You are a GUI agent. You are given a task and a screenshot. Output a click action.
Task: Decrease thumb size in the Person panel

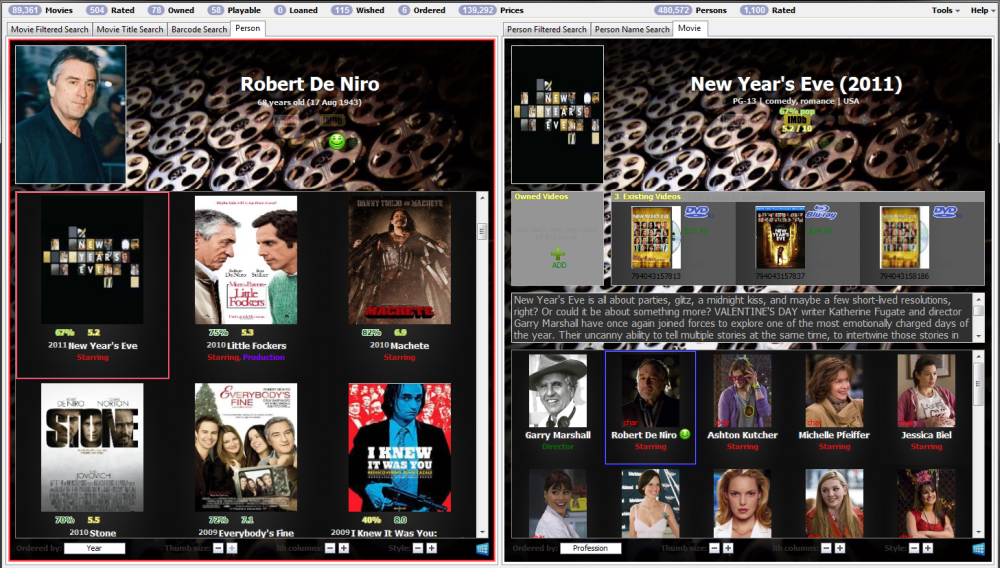pyautogui.click(x=218, y=548)
